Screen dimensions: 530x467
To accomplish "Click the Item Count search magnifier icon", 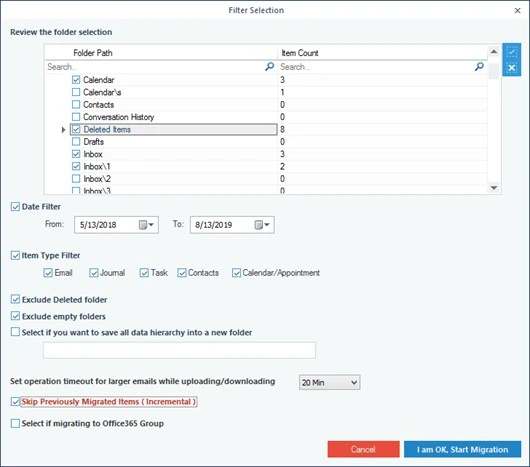I will 479,66.
